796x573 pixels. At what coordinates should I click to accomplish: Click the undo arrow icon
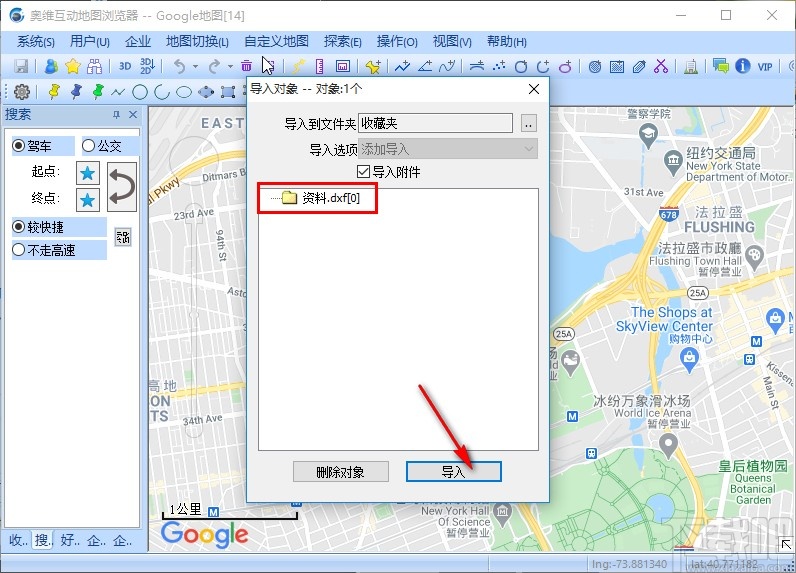pos(180,66)
